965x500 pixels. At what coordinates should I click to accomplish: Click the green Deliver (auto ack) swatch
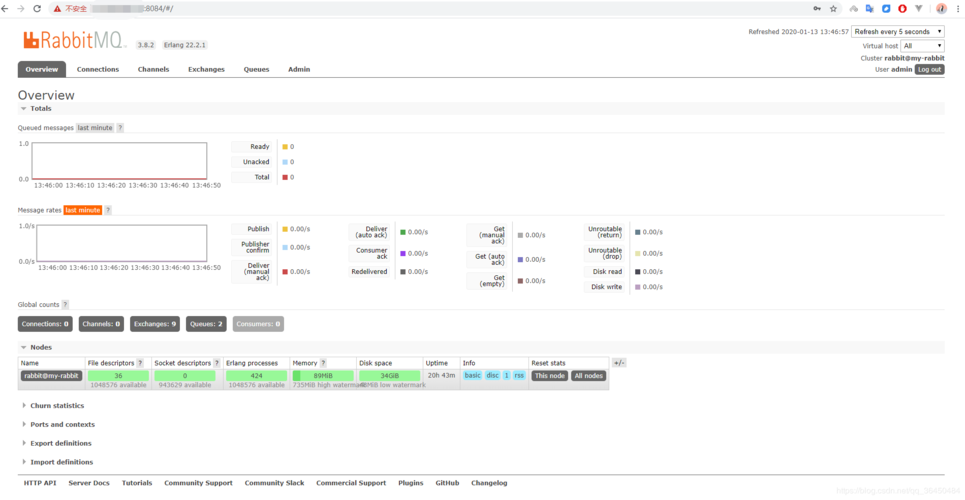pyautogui.click(x=402, y=232)
